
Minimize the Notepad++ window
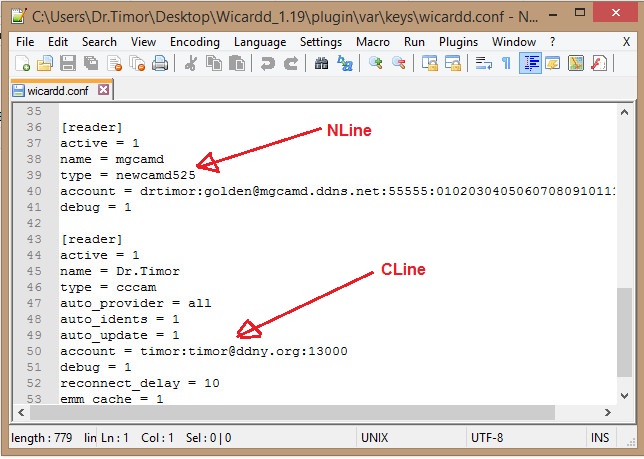click(553, 14)
